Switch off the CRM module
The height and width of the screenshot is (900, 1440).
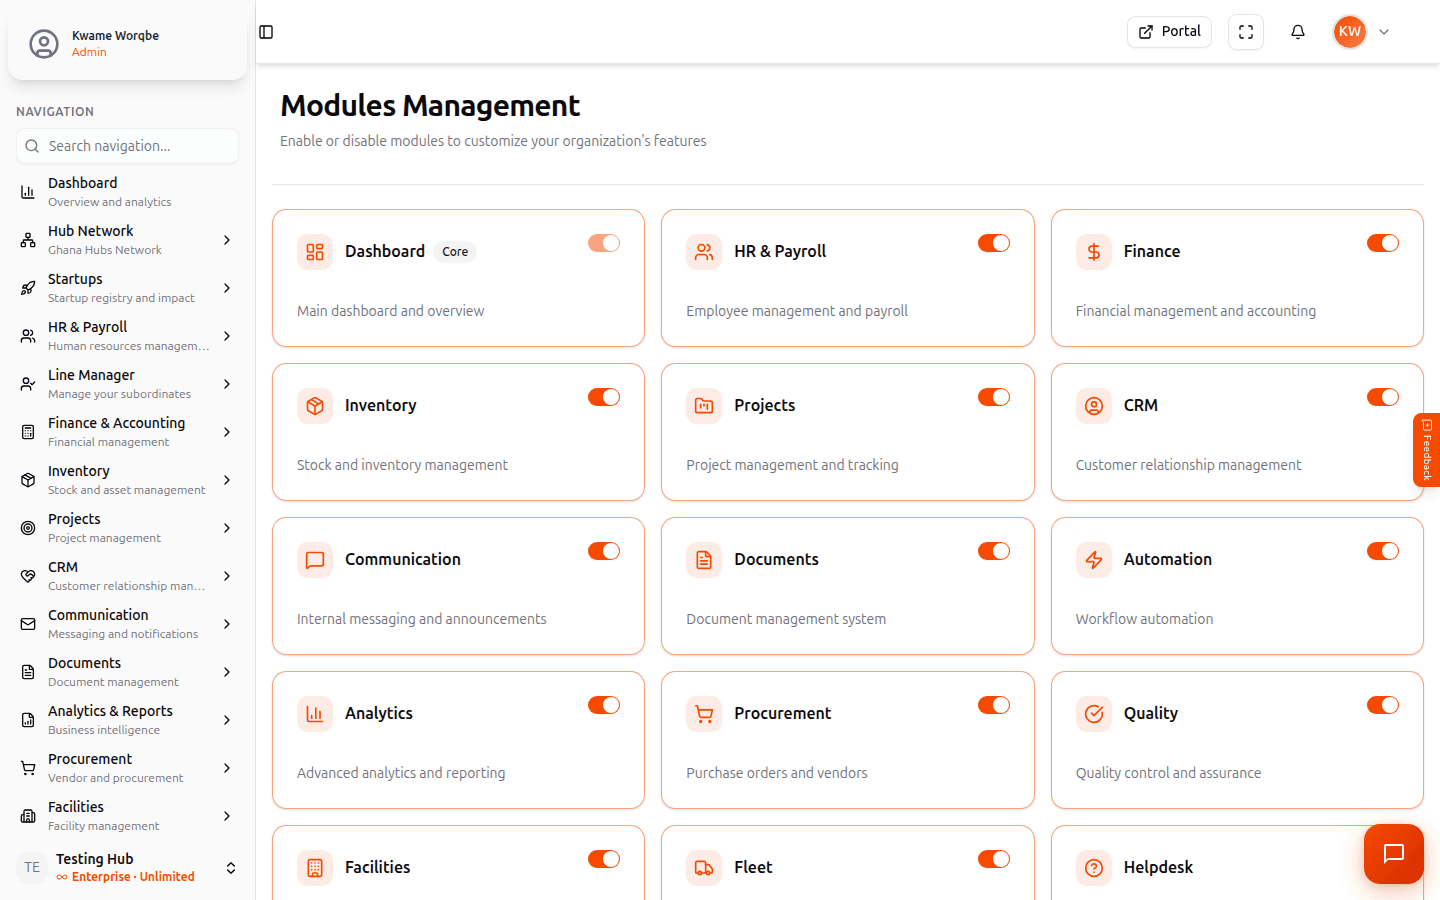click(x=1383, y=397)
